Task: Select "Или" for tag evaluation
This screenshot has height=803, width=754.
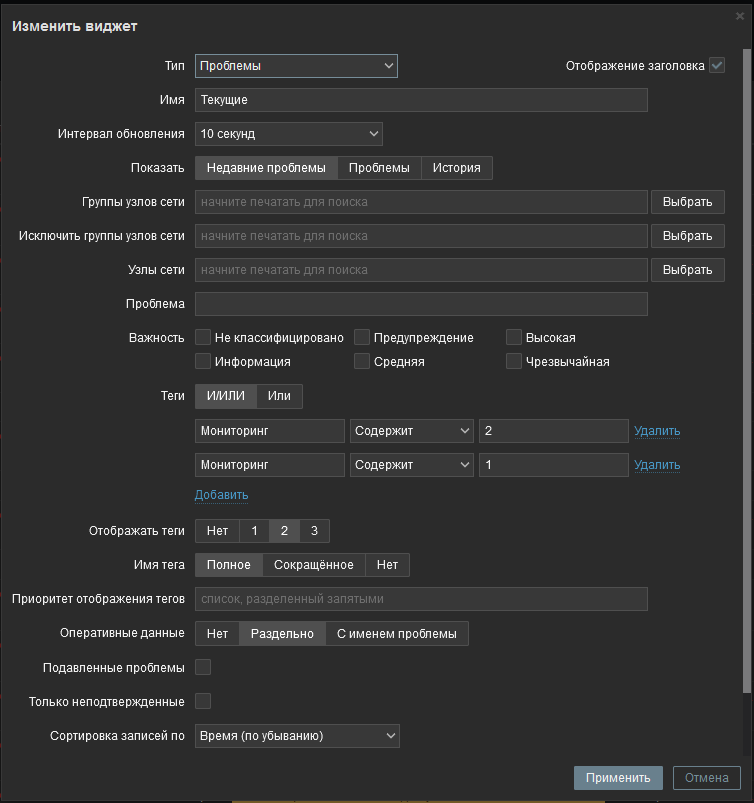Action: (x=279, y=396)
